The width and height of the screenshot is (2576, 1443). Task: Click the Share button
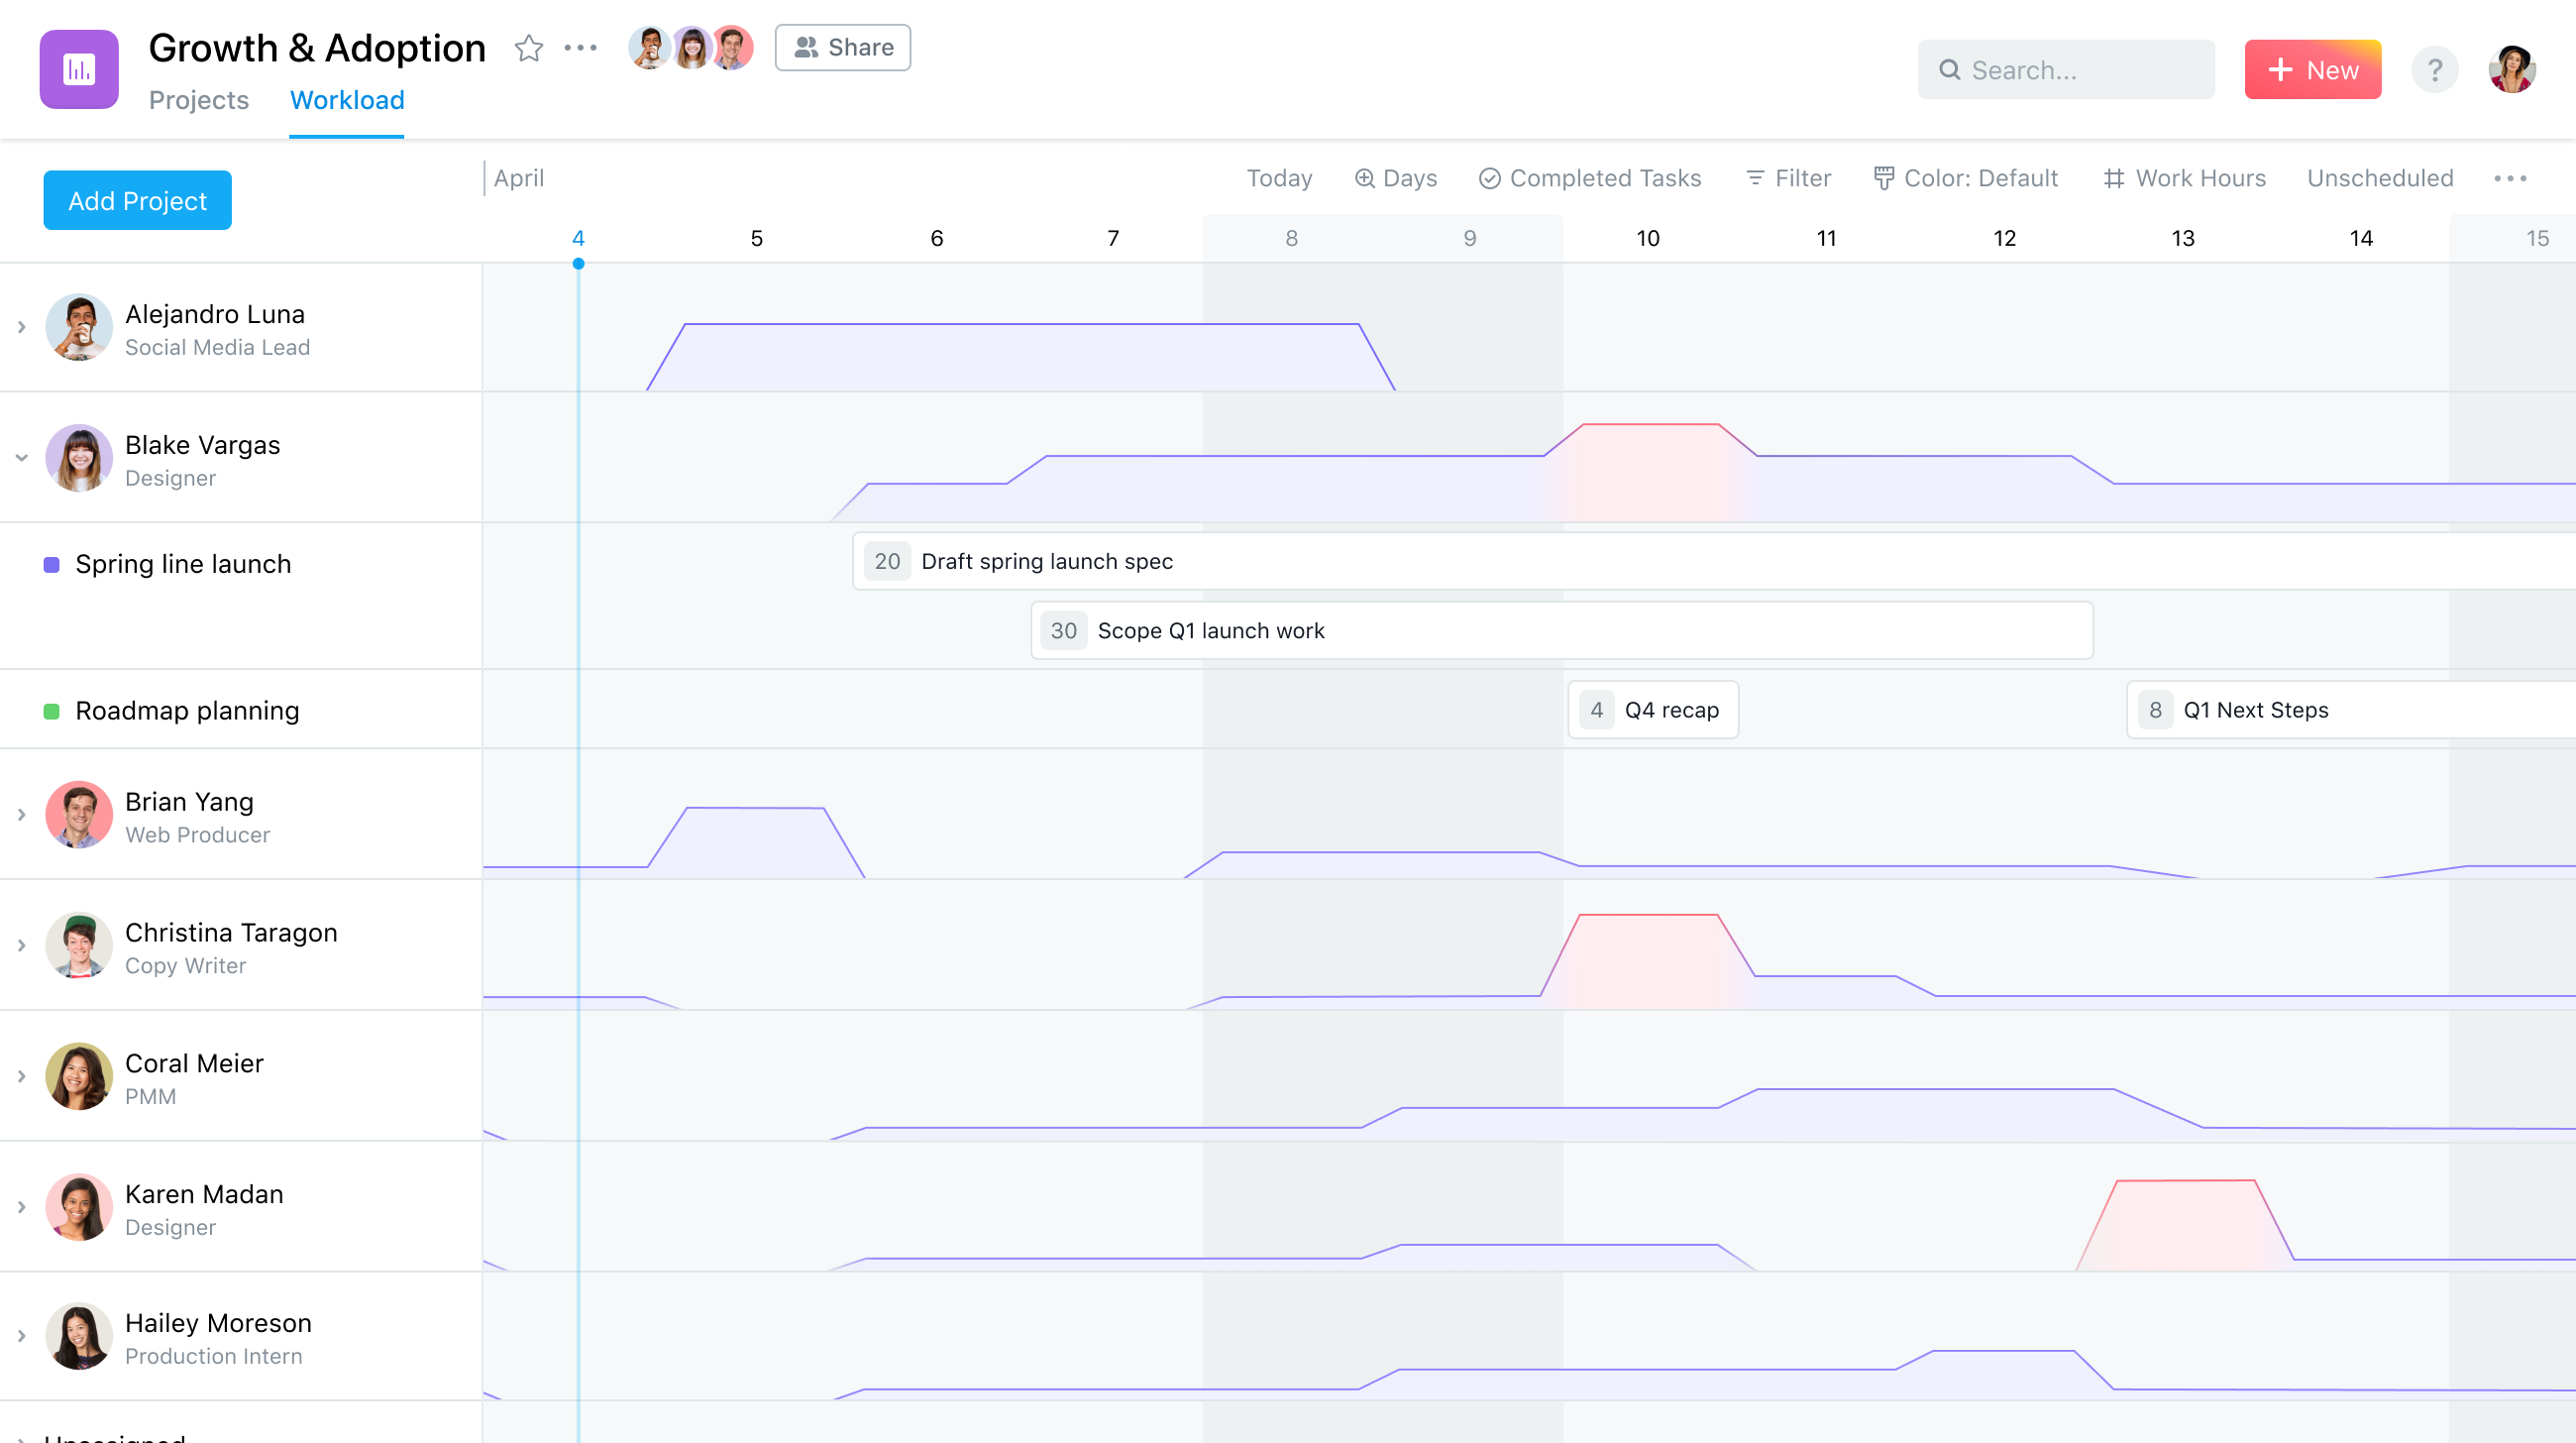pyautogui.click(x=842, y=46)
